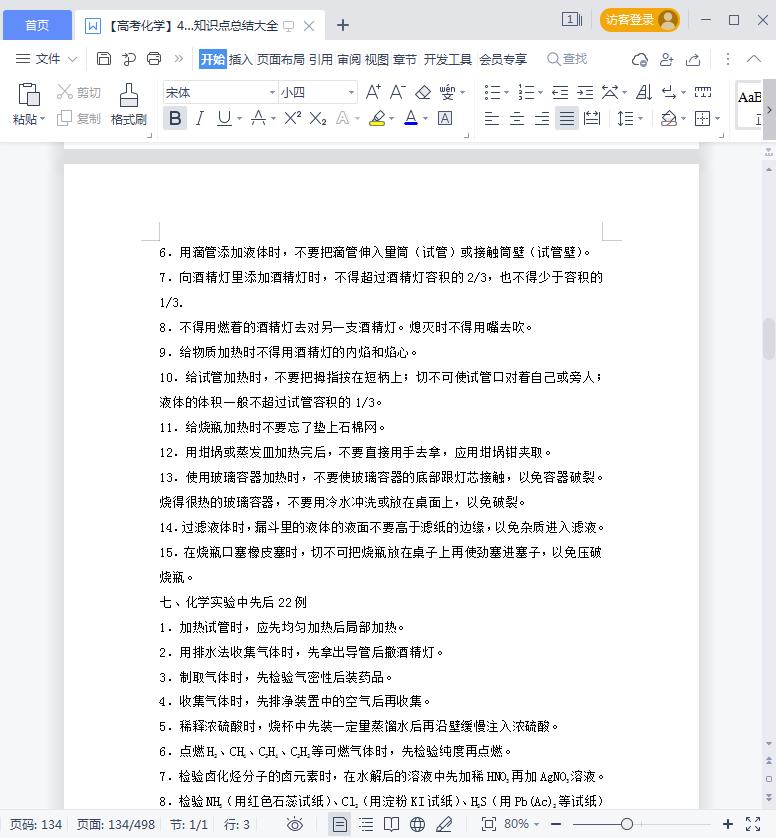Open bullet list style dropdown
The width and height of the screenshot is (776, 838).
click(506, 93)
